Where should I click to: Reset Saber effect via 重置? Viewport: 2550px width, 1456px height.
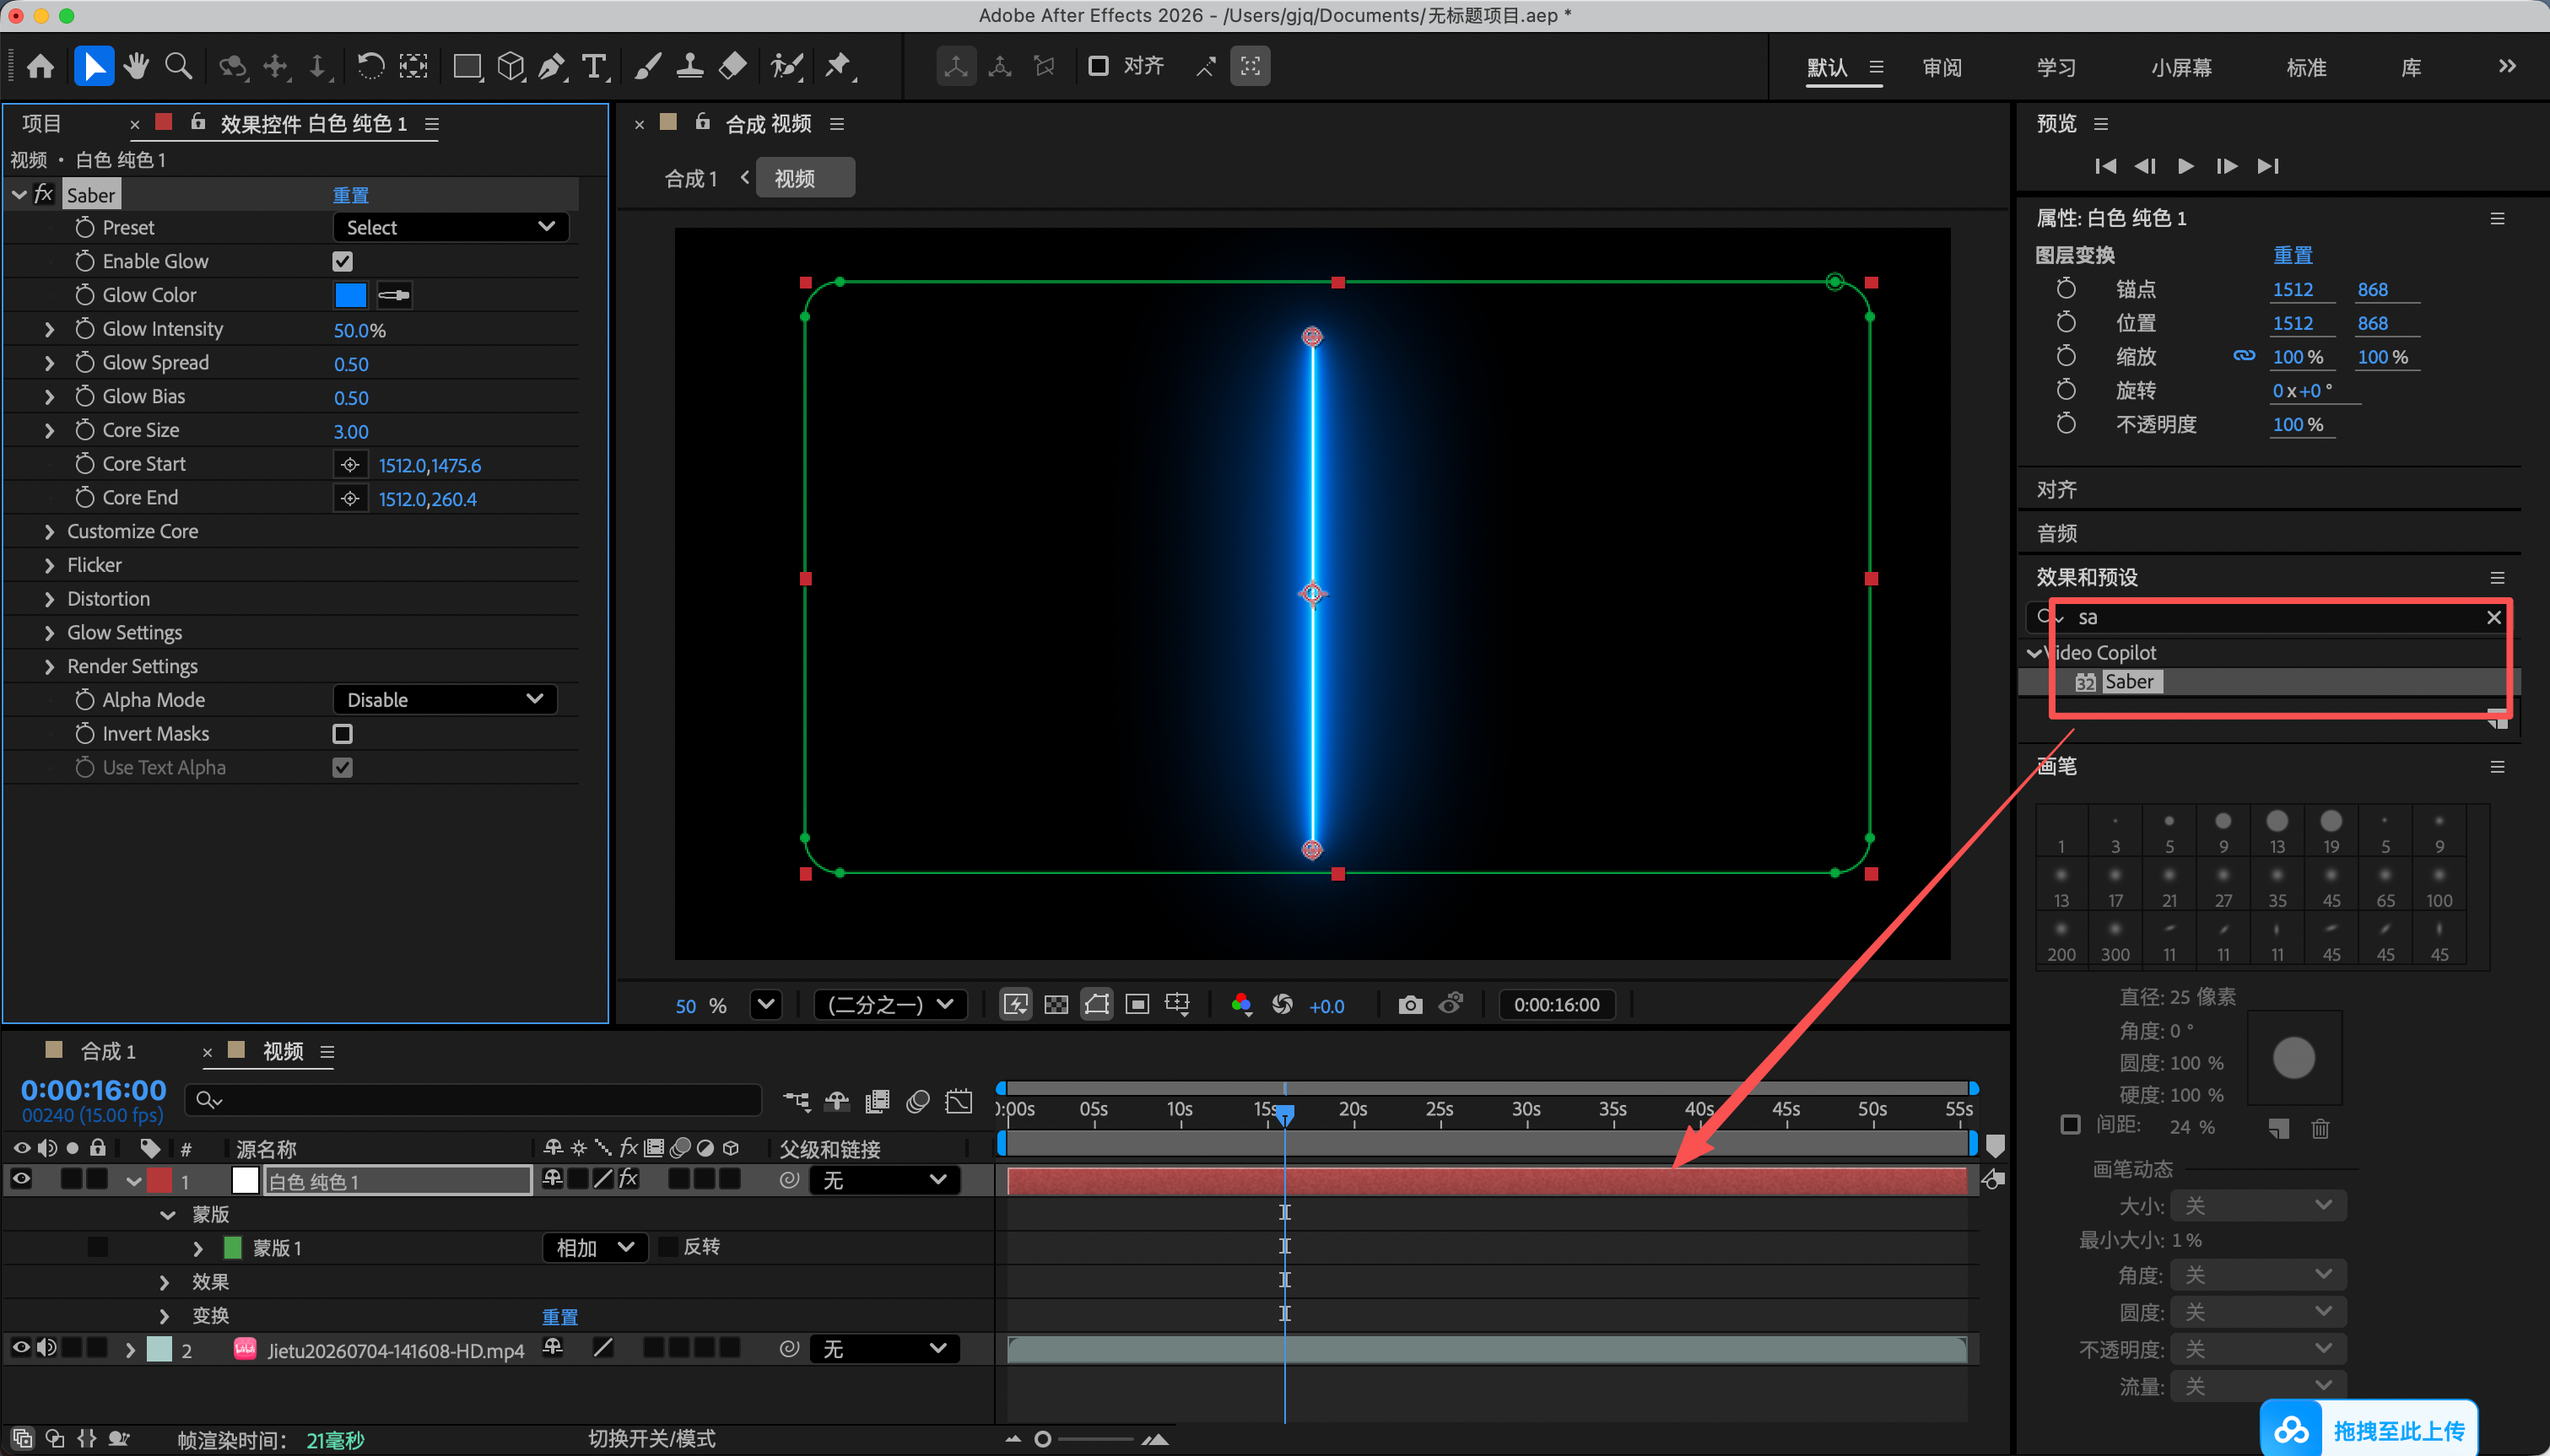[x=351, y=195]
